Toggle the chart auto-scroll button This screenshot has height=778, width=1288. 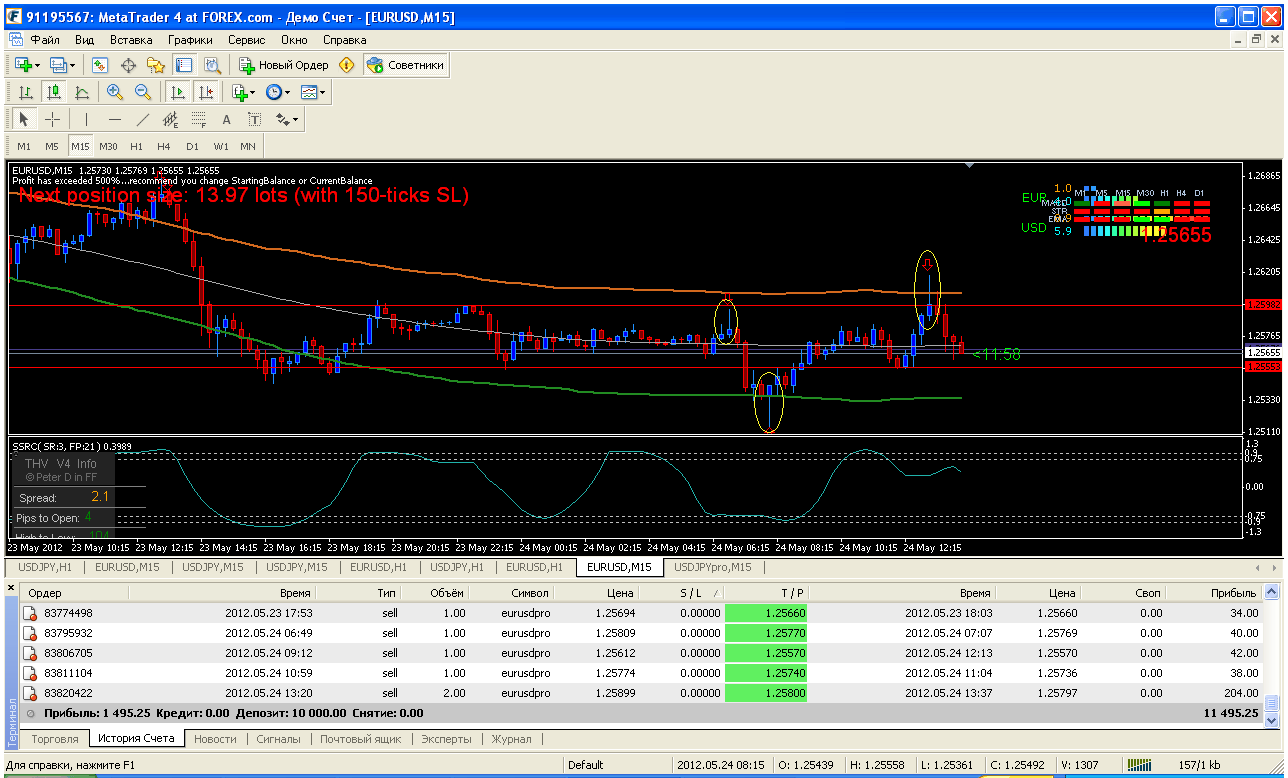178,92
